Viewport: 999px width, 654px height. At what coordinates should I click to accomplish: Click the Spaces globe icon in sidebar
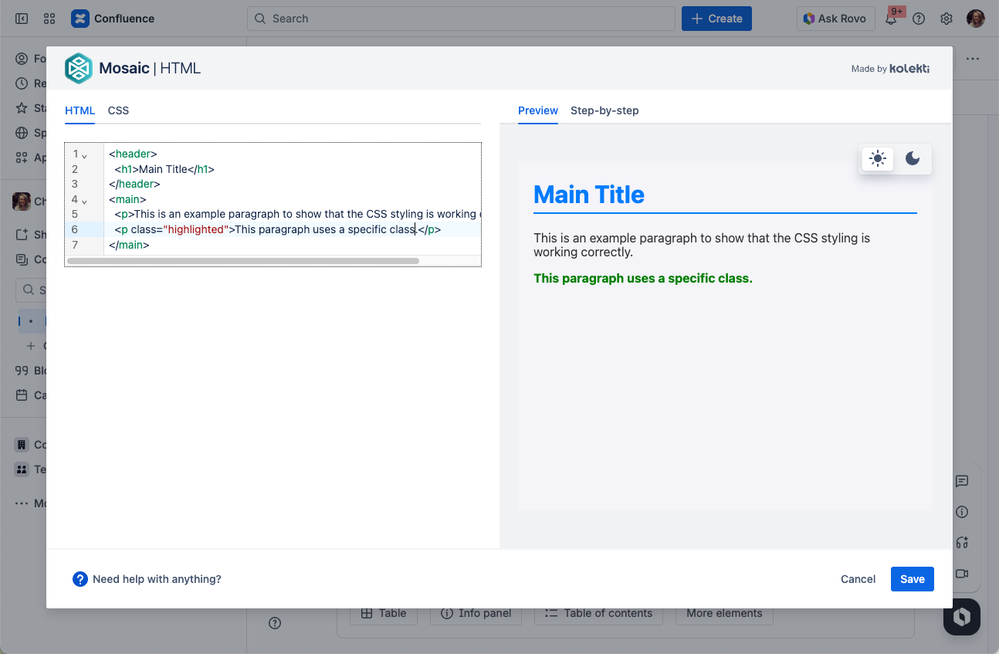pyautogui.click(x=22, y=133)
